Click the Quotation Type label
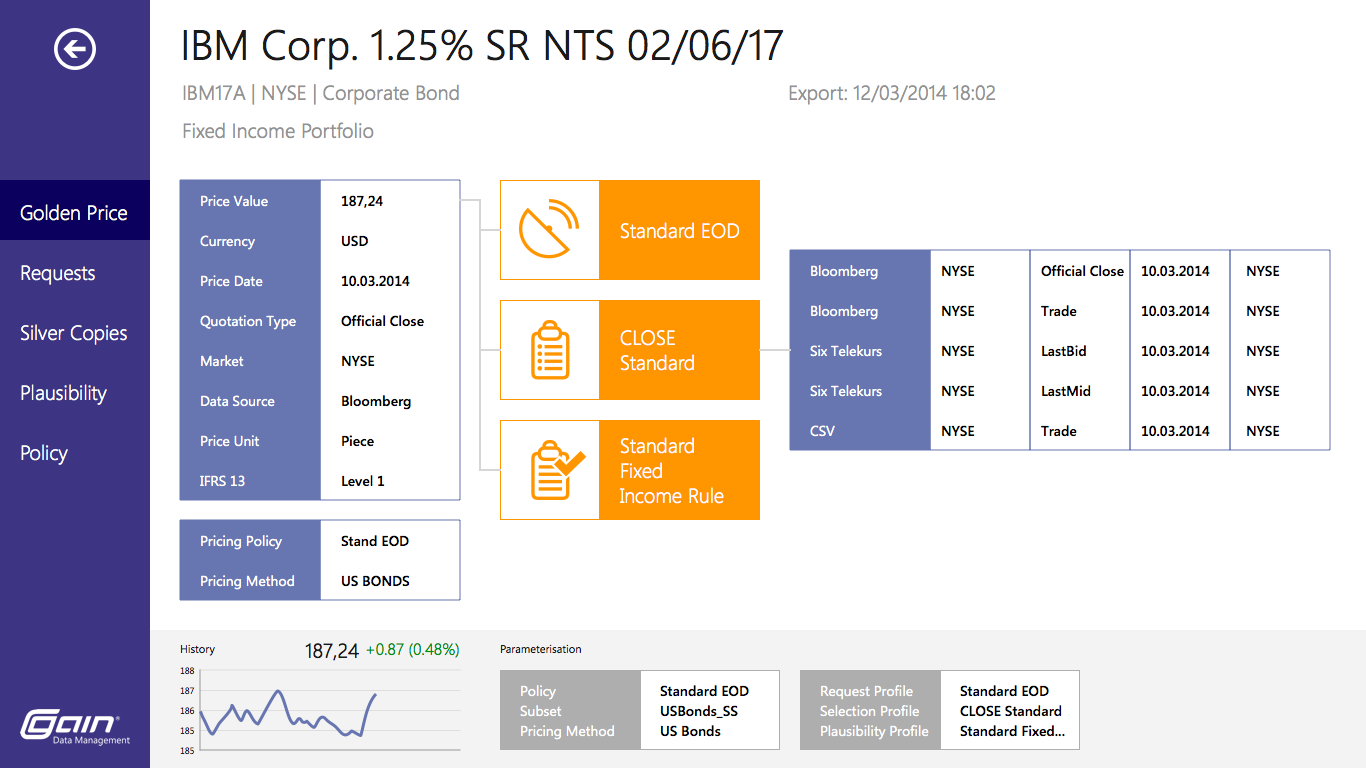 point(248,321)
